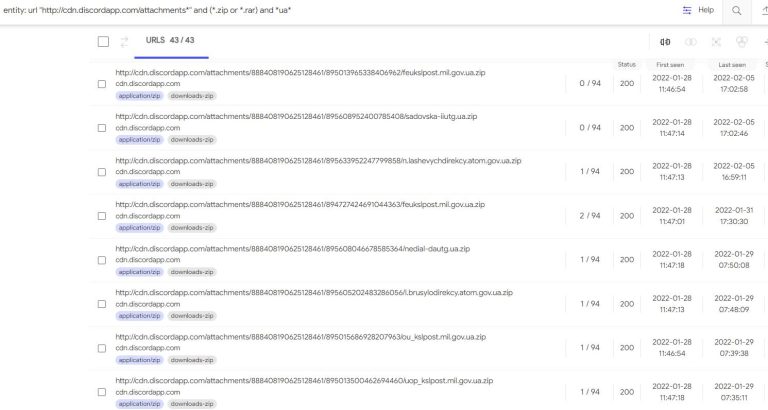Sort by the Last seen column header

pos(732,65)
